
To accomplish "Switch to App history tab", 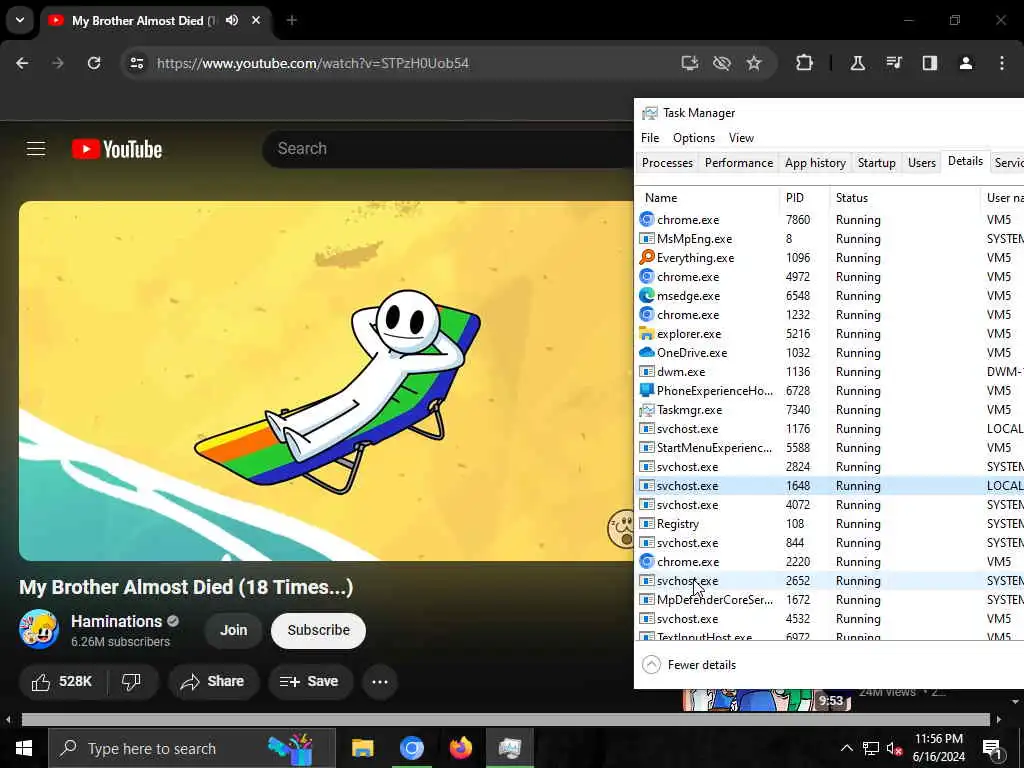I will pos(815,163).
